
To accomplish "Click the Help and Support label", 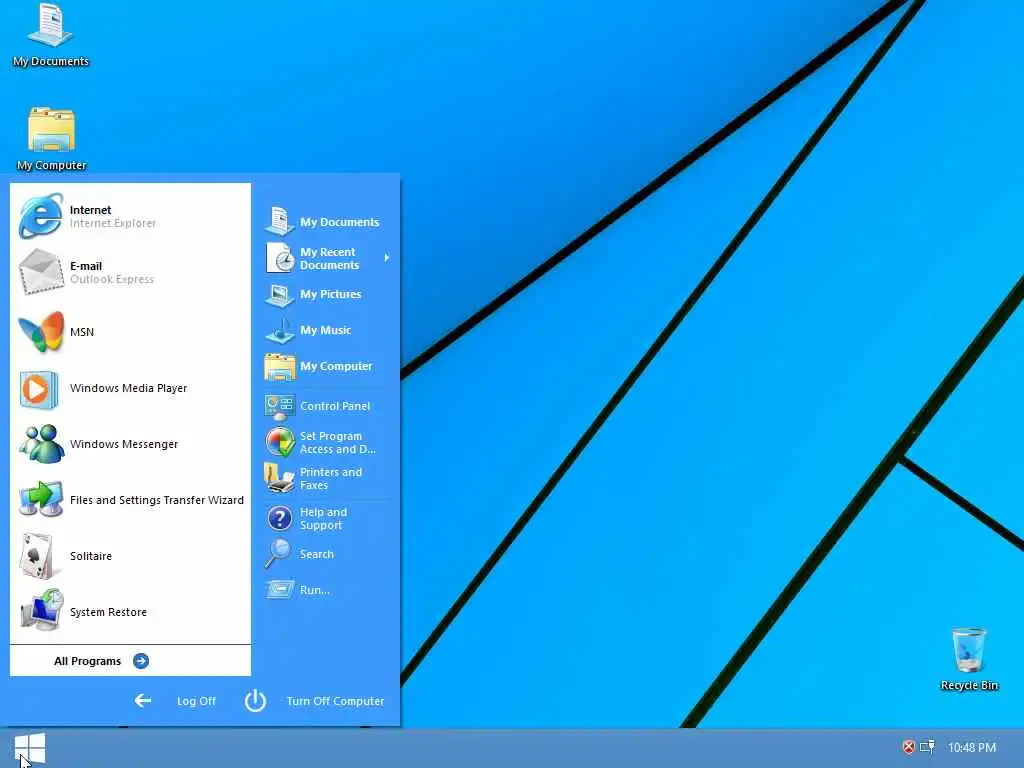I will (323, 519).
